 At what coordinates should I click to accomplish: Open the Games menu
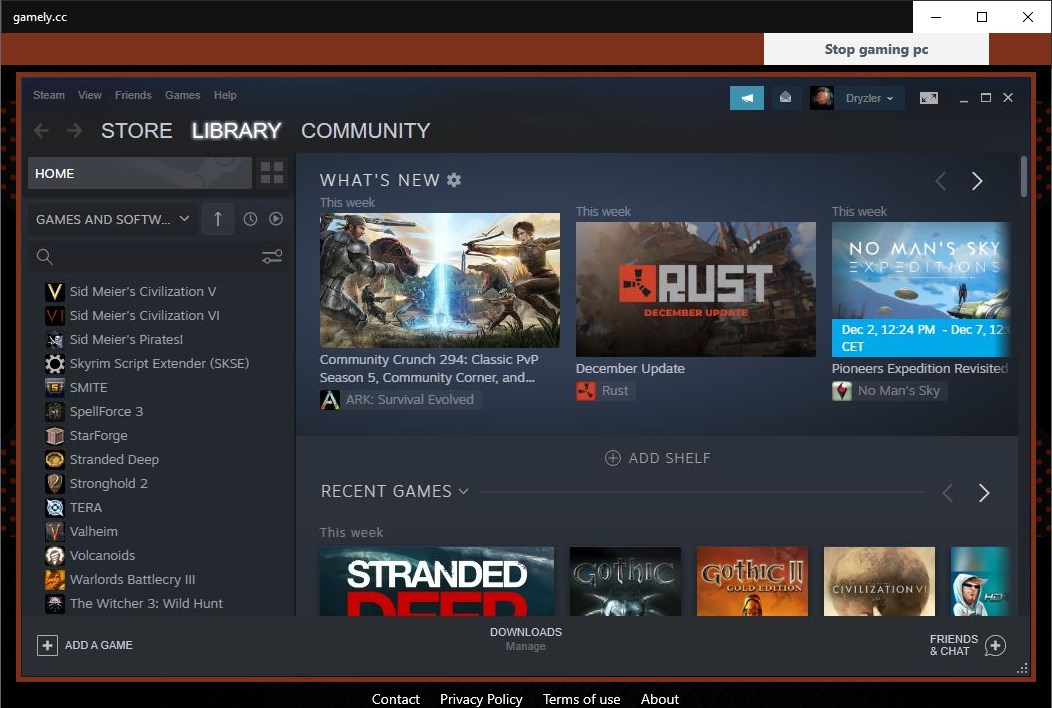(x=182, y=95)
